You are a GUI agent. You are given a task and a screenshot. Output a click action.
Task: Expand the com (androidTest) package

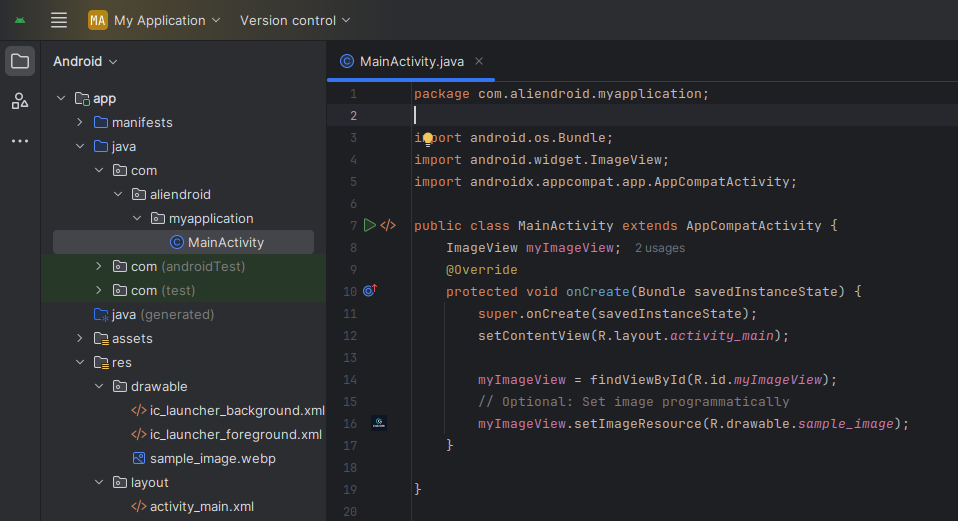pyautogui.click(x=99, y=266)
